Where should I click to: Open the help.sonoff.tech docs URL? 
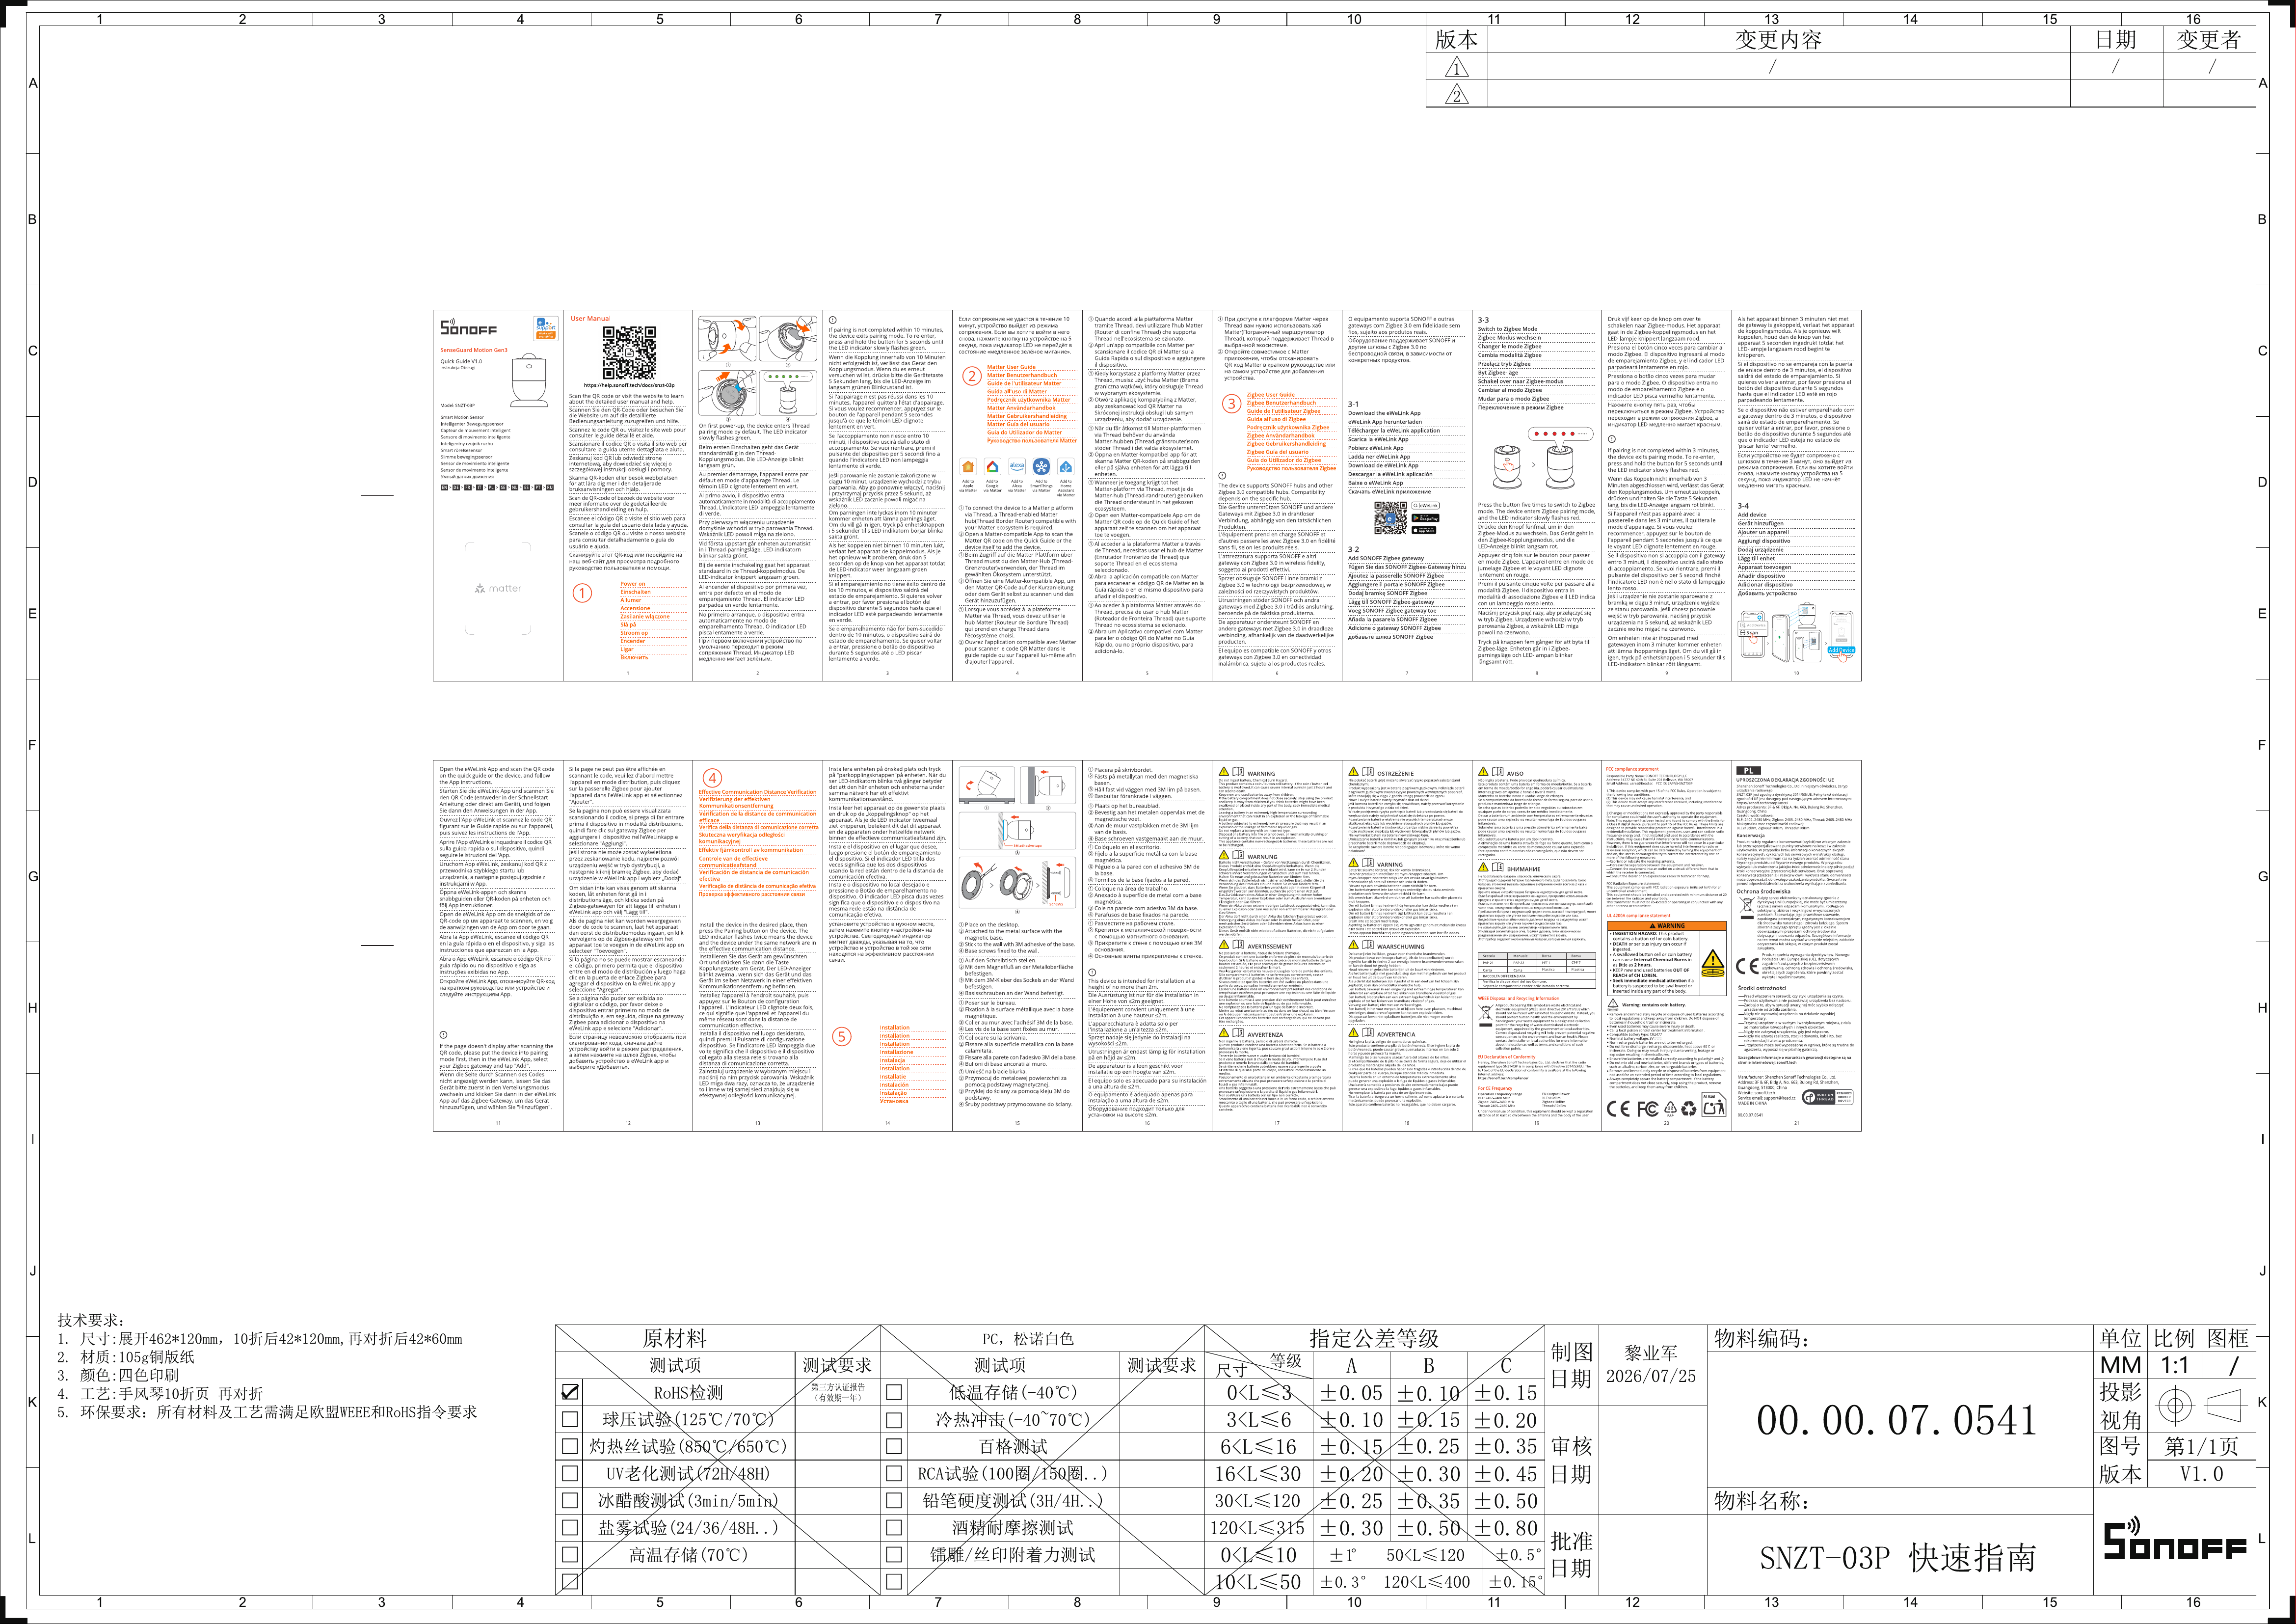pyautogui.click(x=629, y=385)
